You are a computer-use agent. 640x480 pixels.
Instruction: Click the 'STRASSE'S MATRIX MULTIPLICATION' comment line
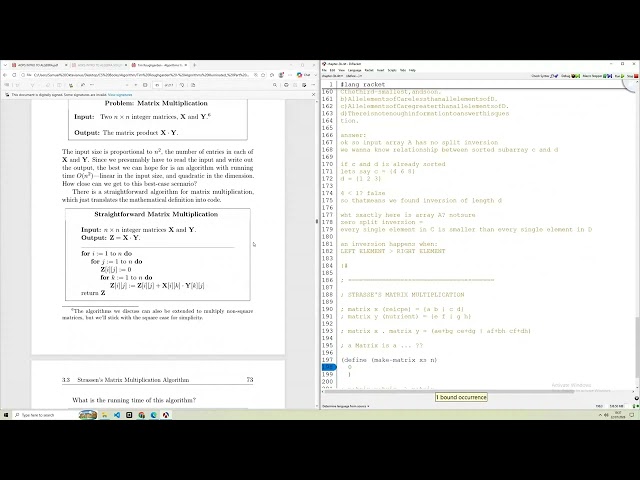click(402, 295)
